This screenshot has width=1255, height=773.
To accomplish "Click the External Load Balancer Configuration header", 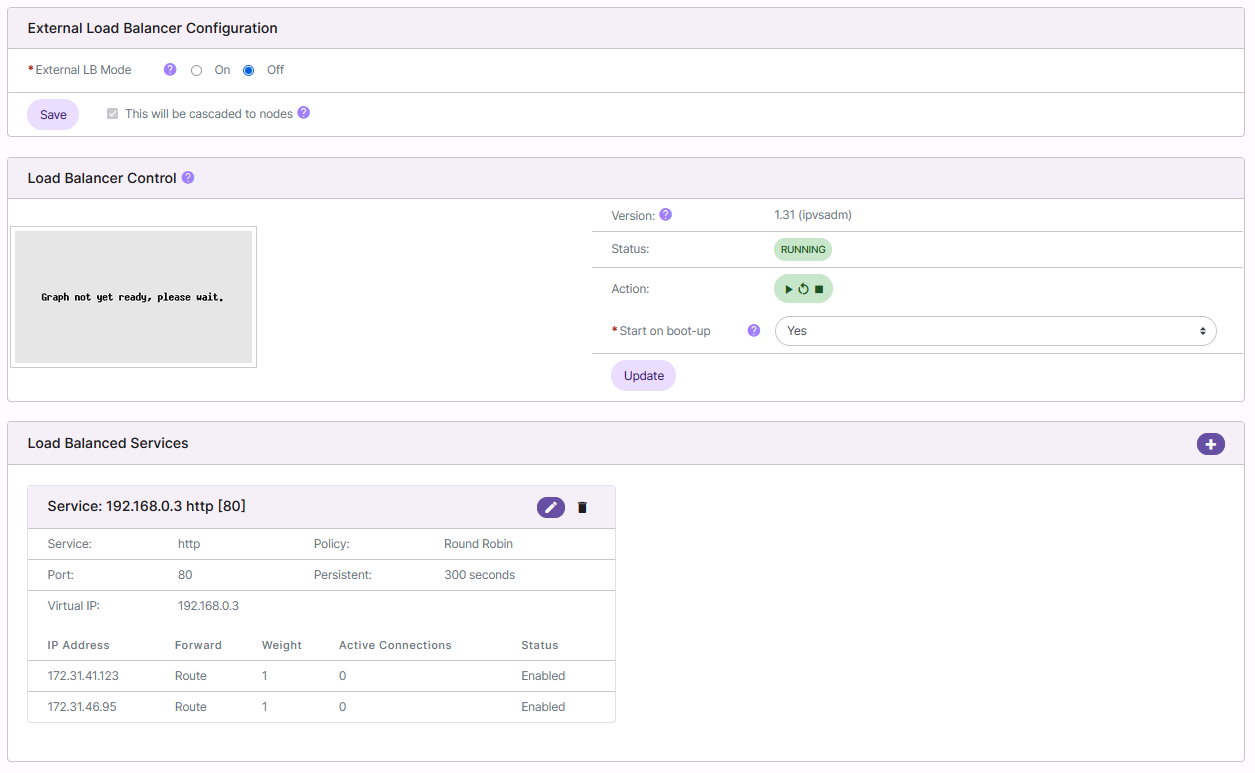I will click(152, 28).
